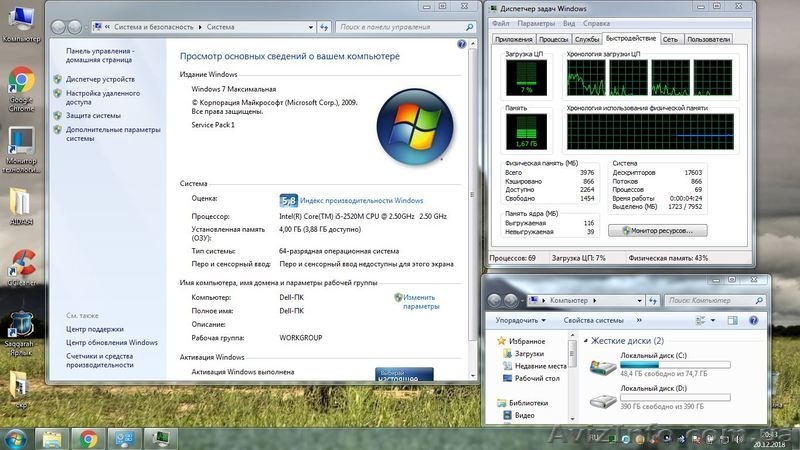This screenshot has width=800, height=450.
Task: Click forward arrow in System window
Action: (x=74, y=27)
